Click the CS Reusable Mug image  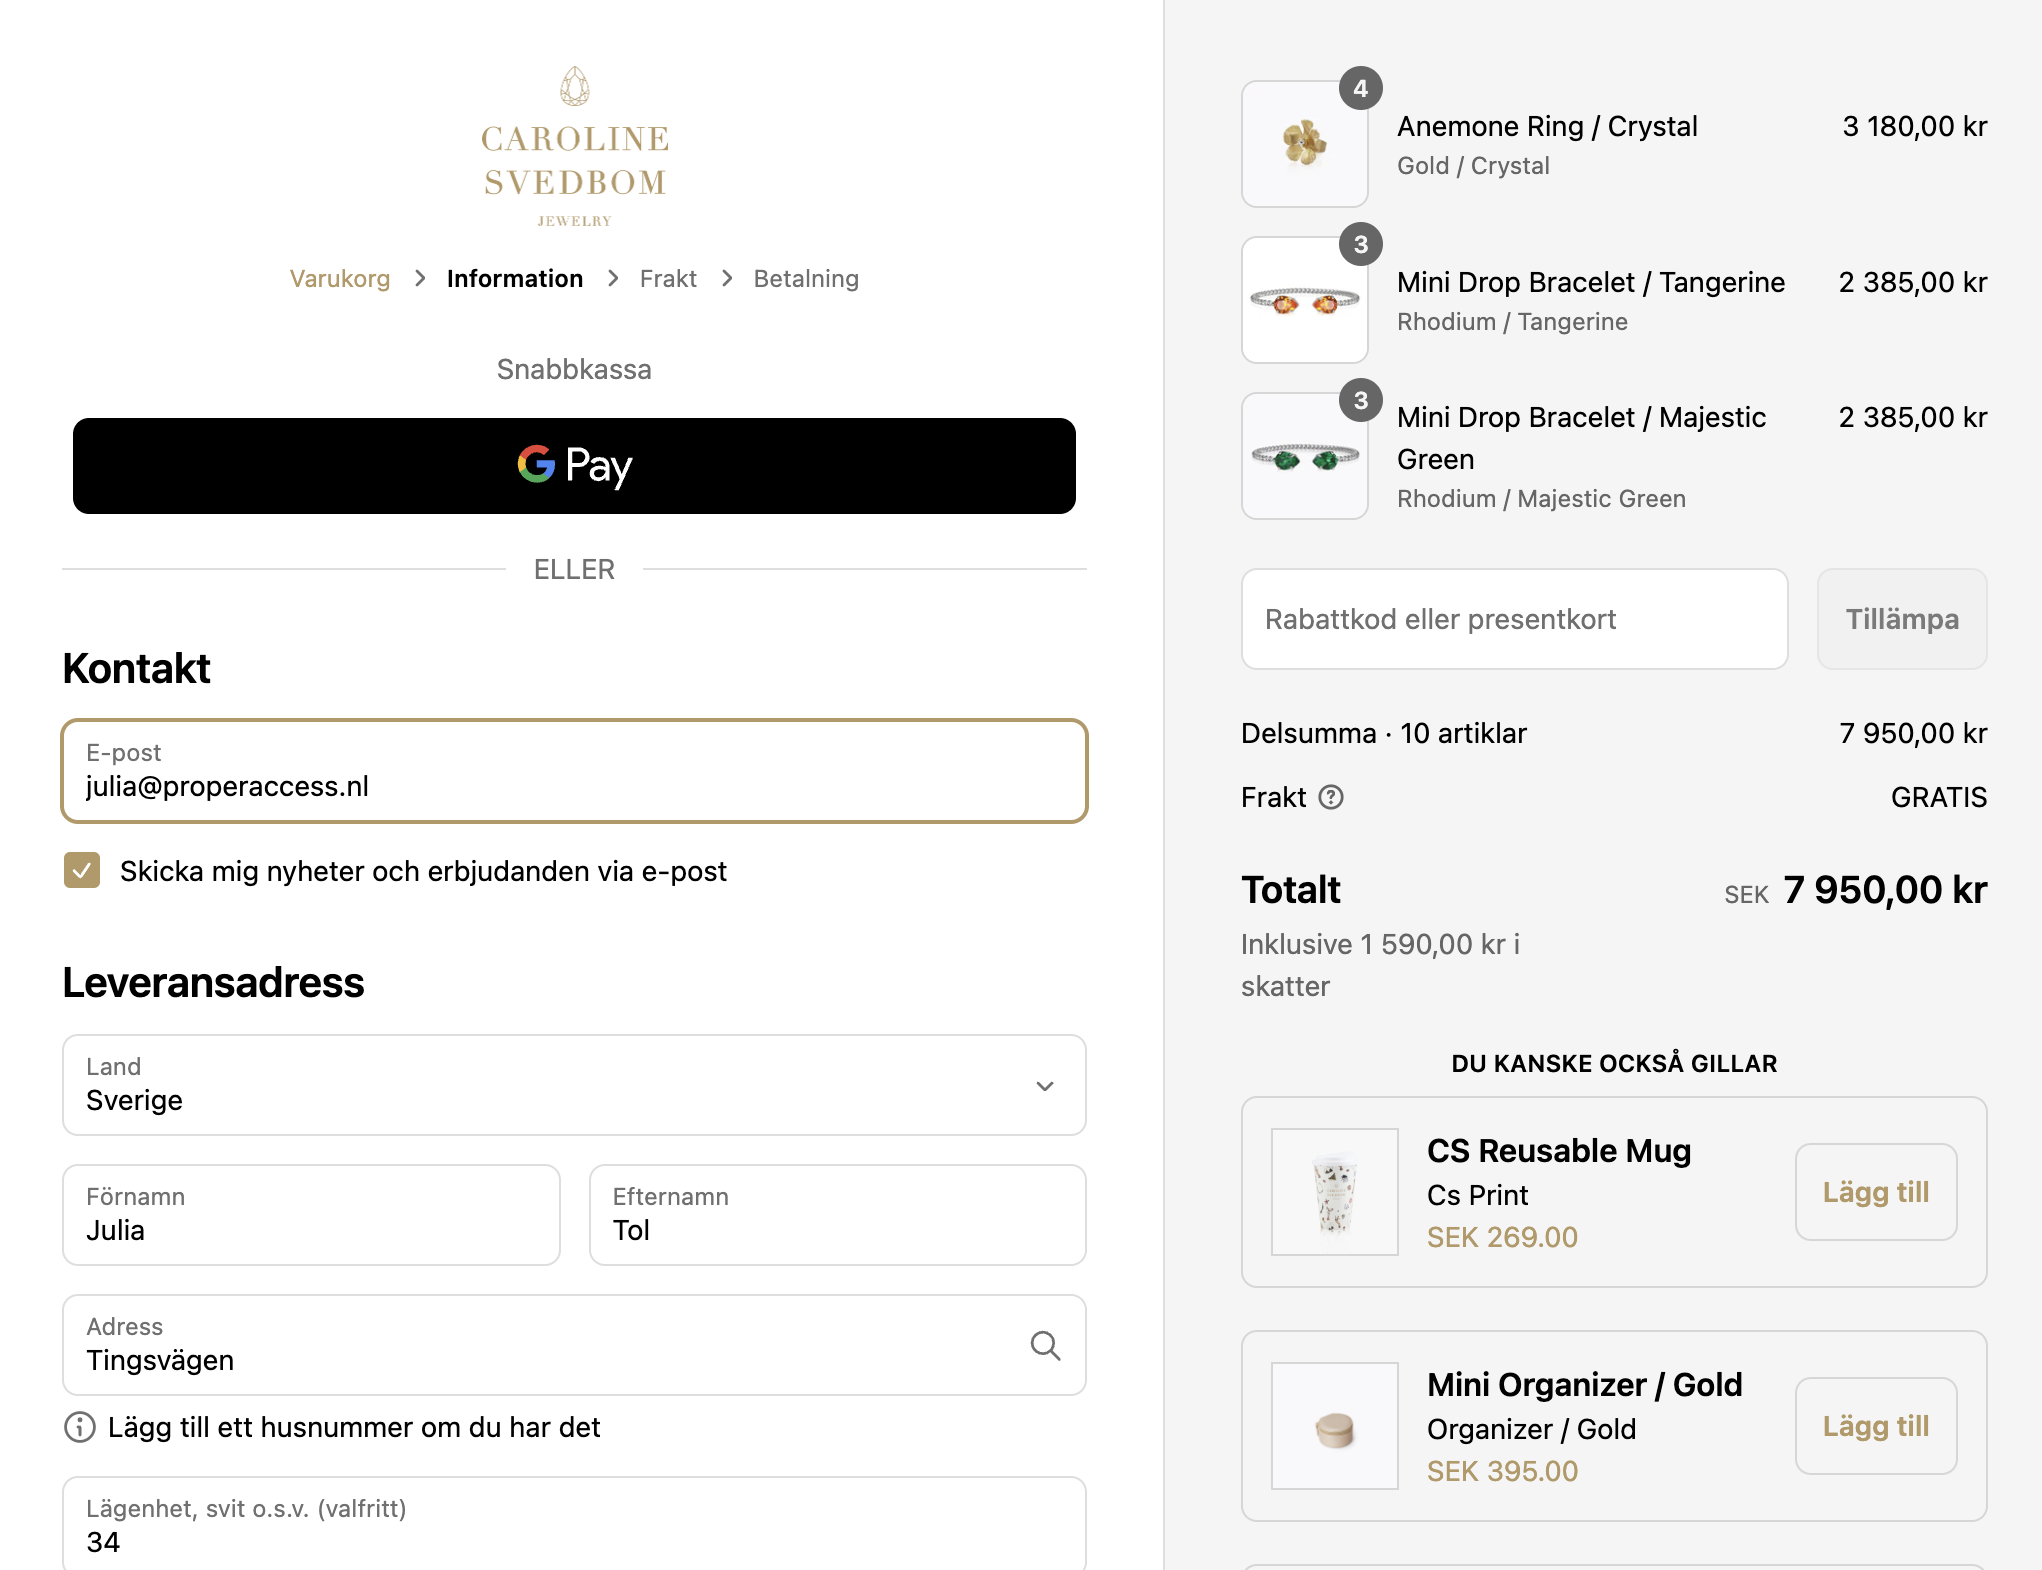point(1334,1192)
